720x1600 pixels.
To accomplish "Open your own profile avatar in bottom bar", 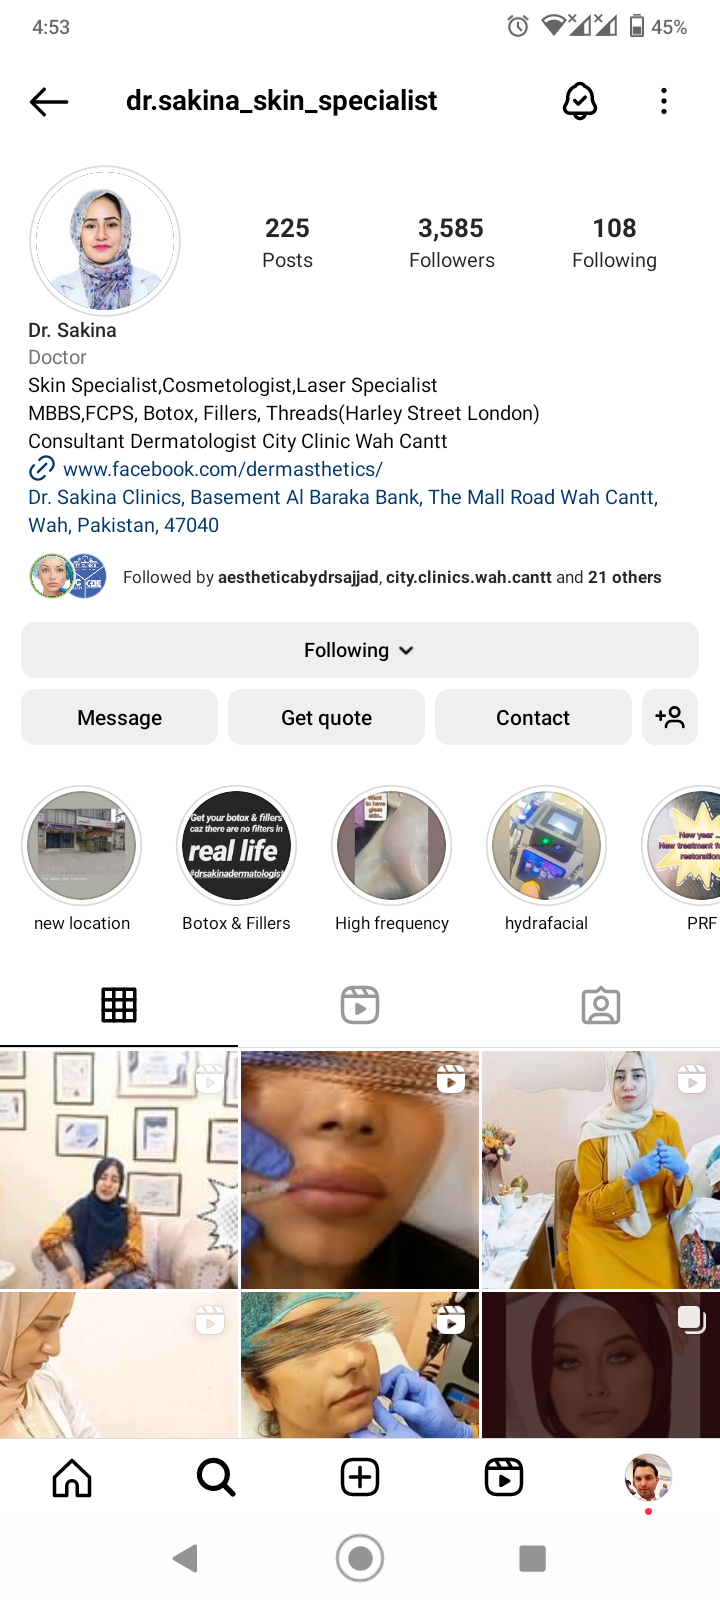I will [x=648, y=1478].
